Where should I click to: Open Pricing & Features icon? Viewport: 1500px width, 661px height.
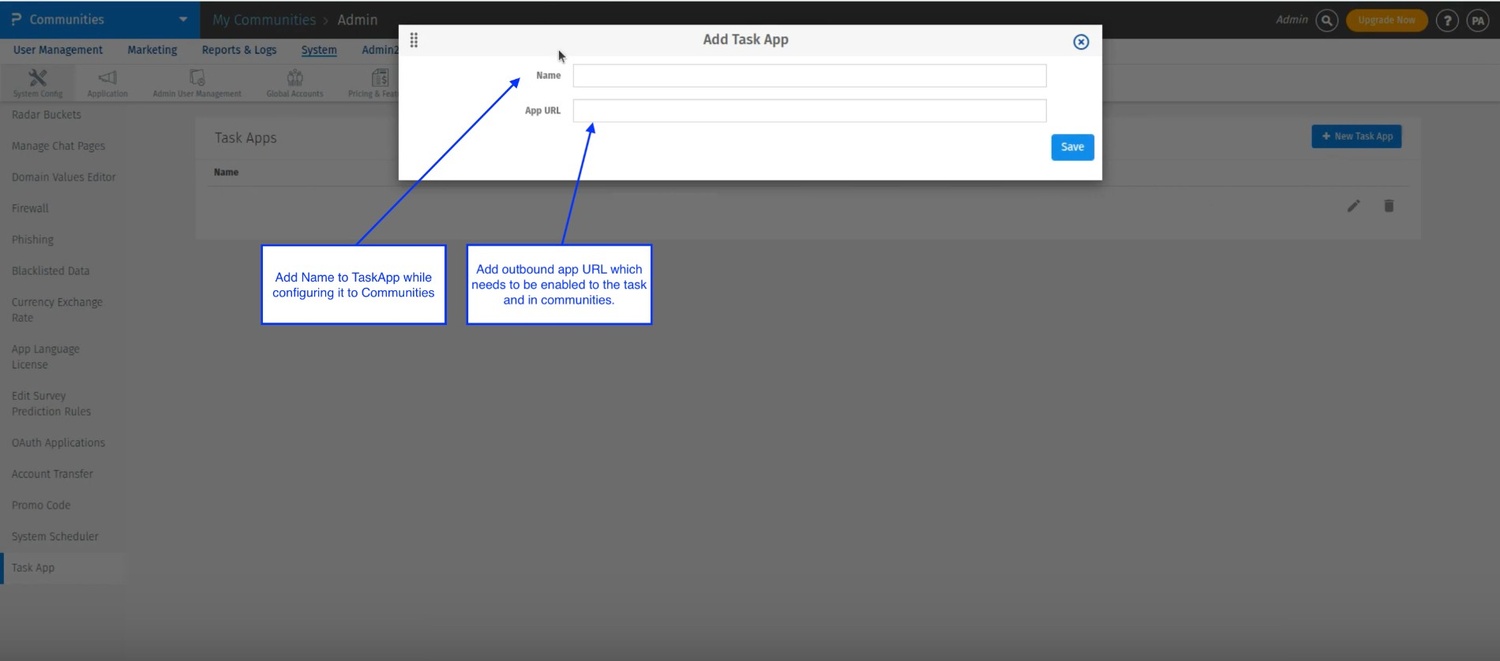pos(380,78)
